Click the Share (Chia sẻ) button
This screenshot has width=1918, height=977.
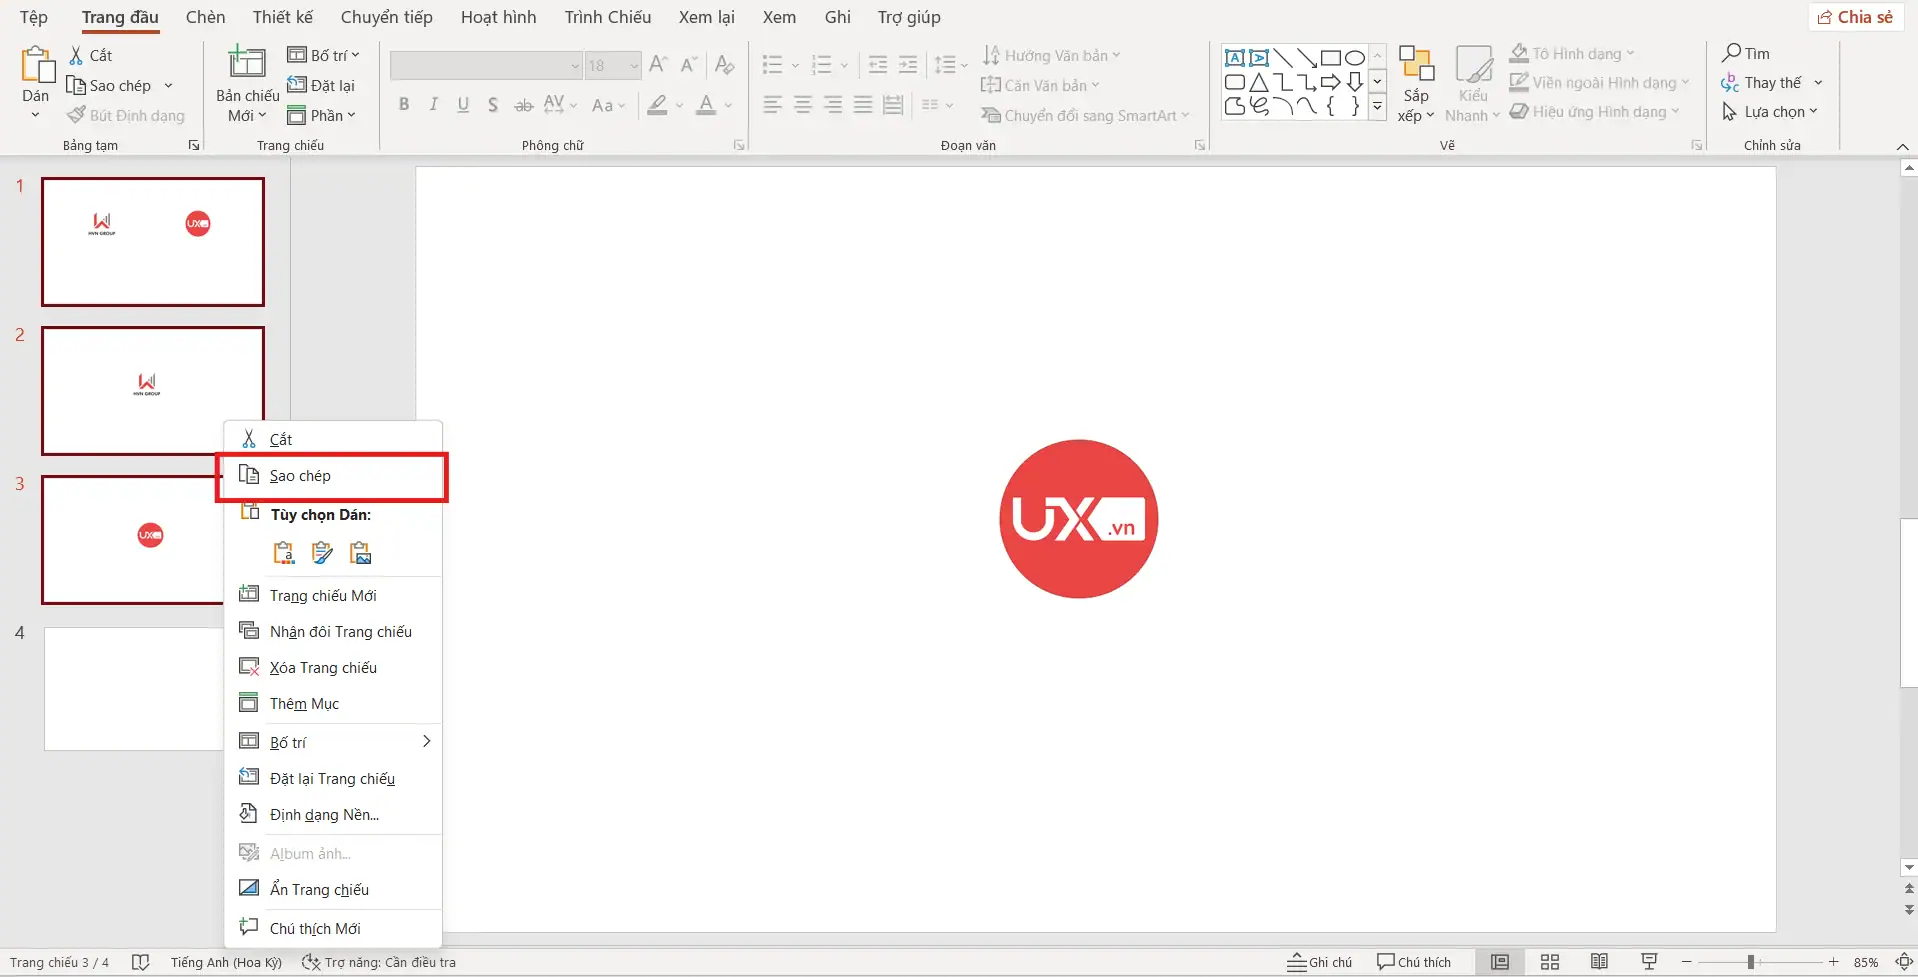tap(1855, 17)
